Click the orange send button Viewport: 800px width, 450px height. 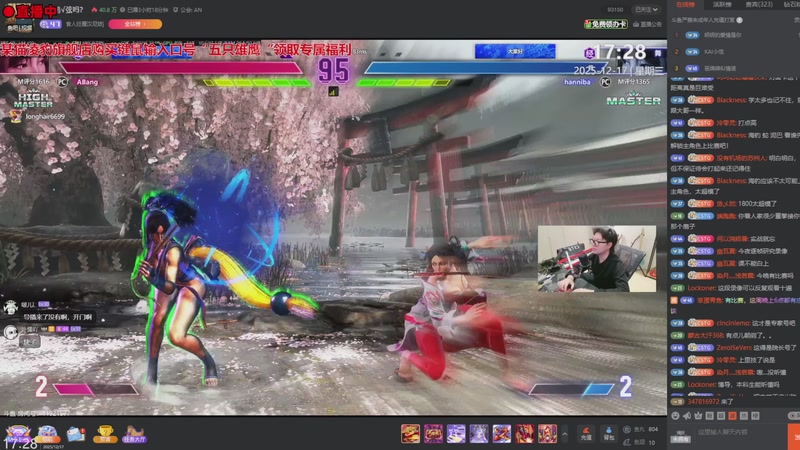[795, 435]
